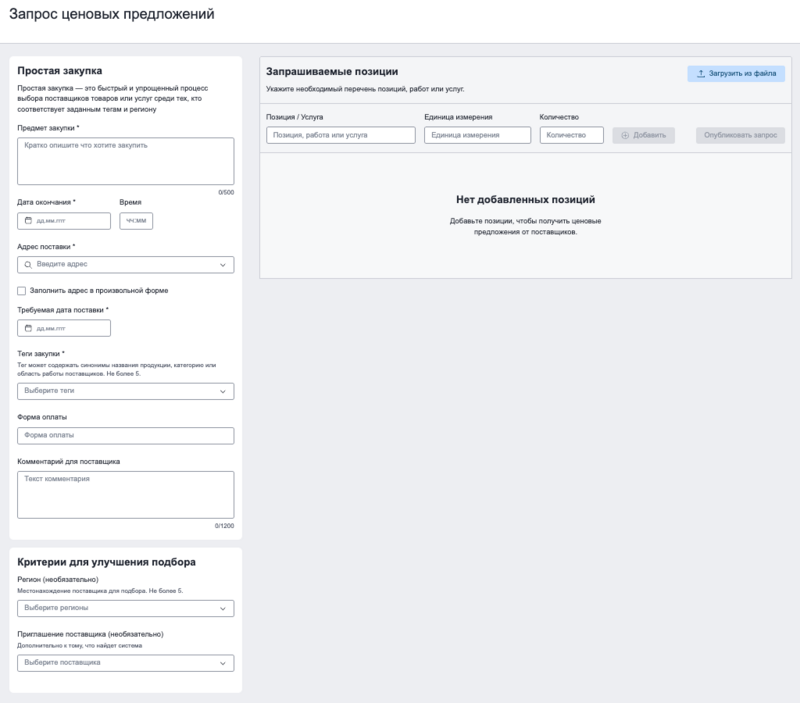Click the 'Загрузить из файла' button
800x703 pixels.
coord(736,74)
